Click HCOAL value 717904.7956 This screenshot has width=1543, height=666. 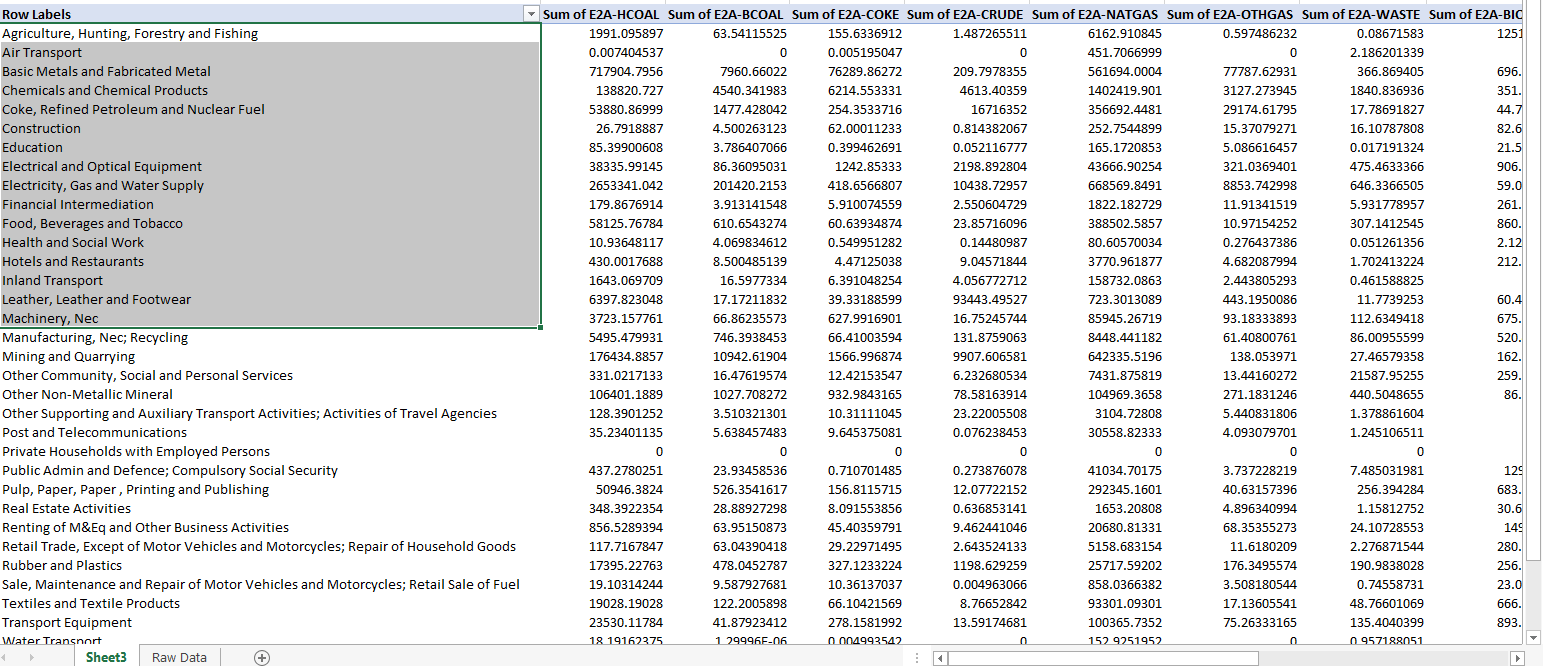[626, 72]
